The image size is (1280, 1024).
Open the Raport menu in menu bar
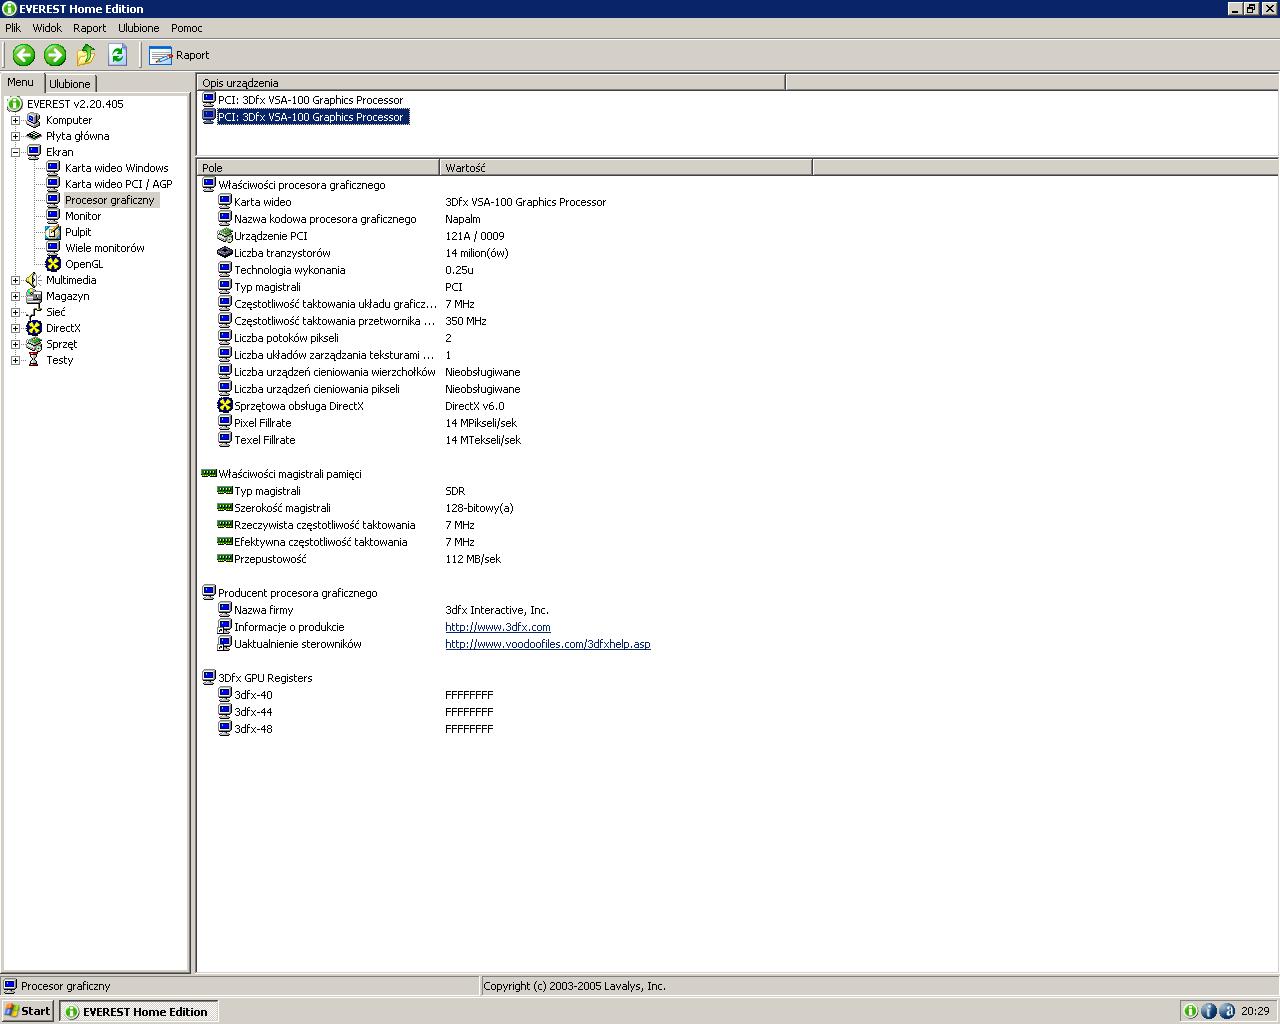(x=89, y=28)
